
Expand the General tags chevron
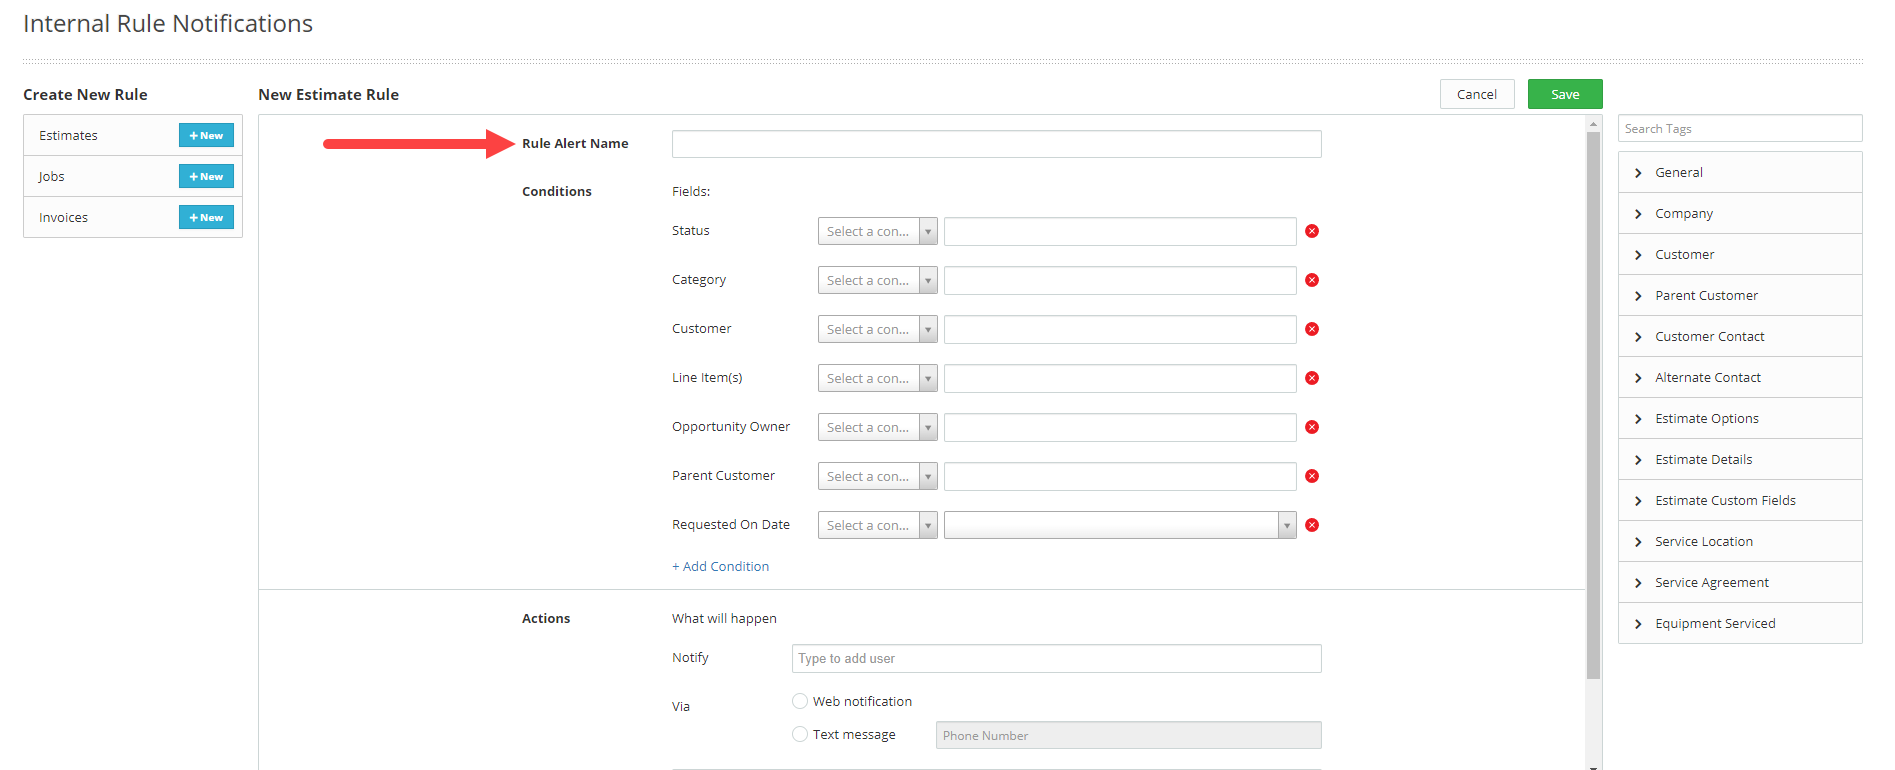(1638, 173)
